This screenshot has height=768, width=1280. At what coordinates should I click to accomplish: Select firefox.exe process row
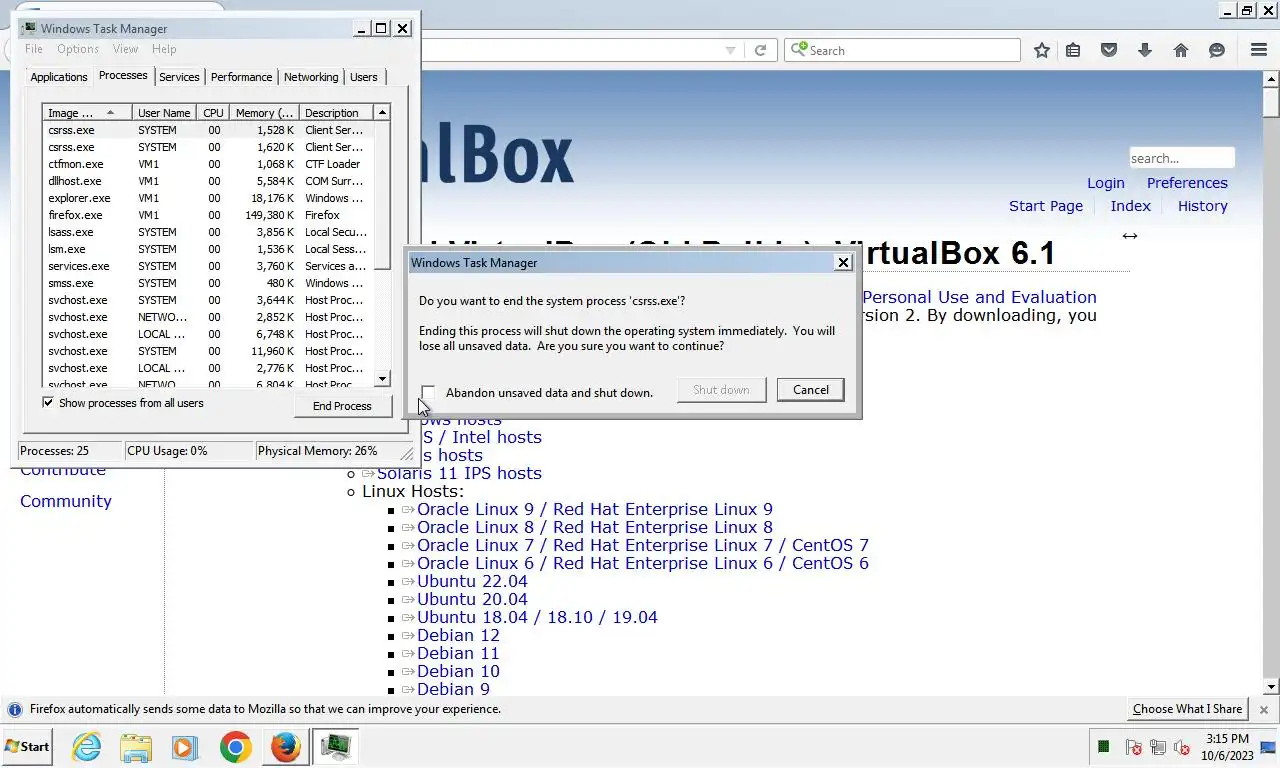click(208, 215)
